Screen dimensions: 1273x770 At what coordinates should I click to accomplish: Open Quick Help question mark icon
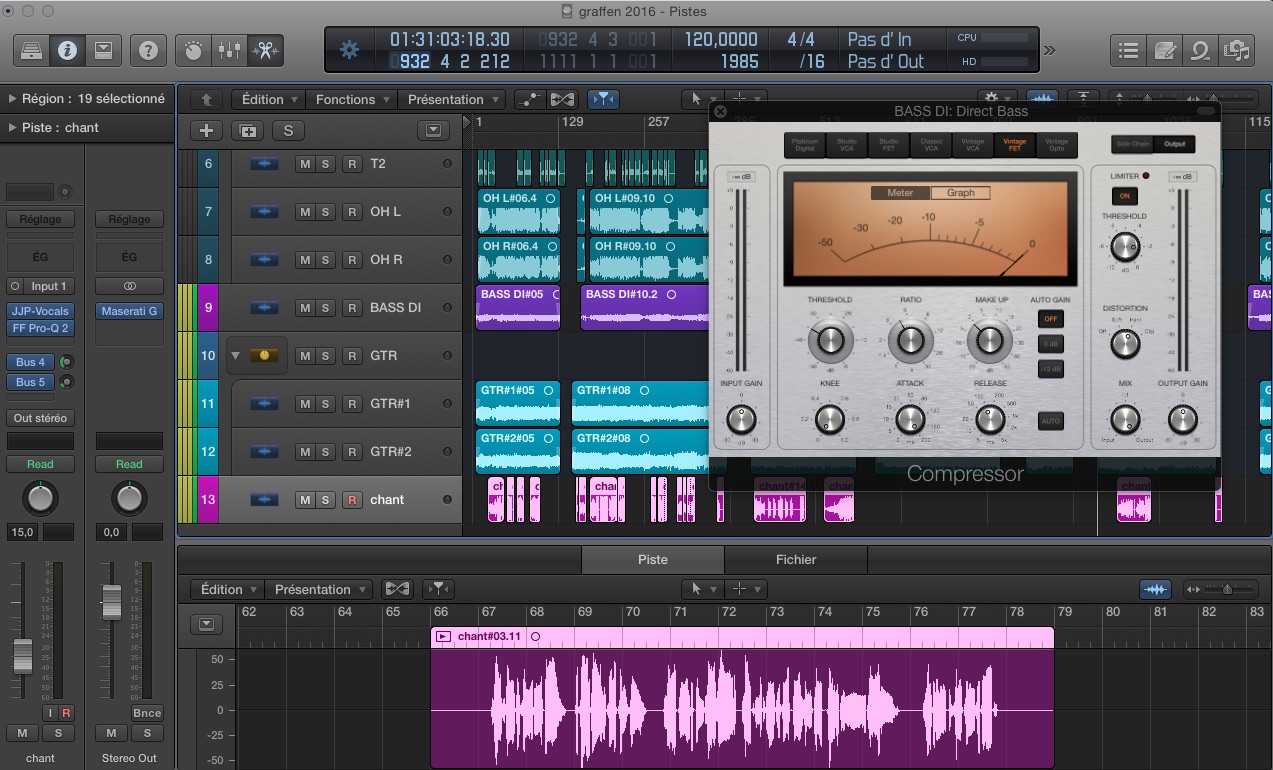click(x=149, y=50)
